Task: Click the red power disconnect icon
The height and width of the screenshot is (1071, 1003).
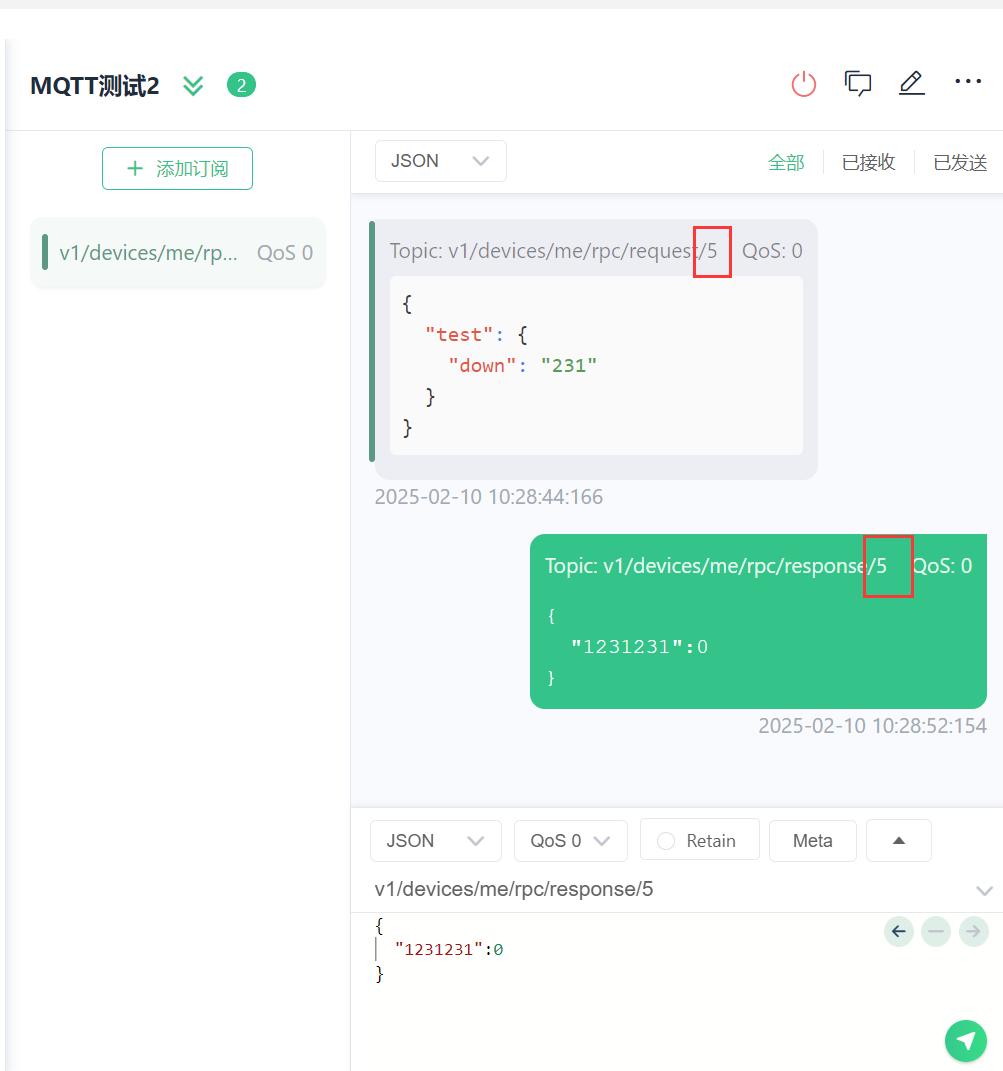Action: point(804,84)
